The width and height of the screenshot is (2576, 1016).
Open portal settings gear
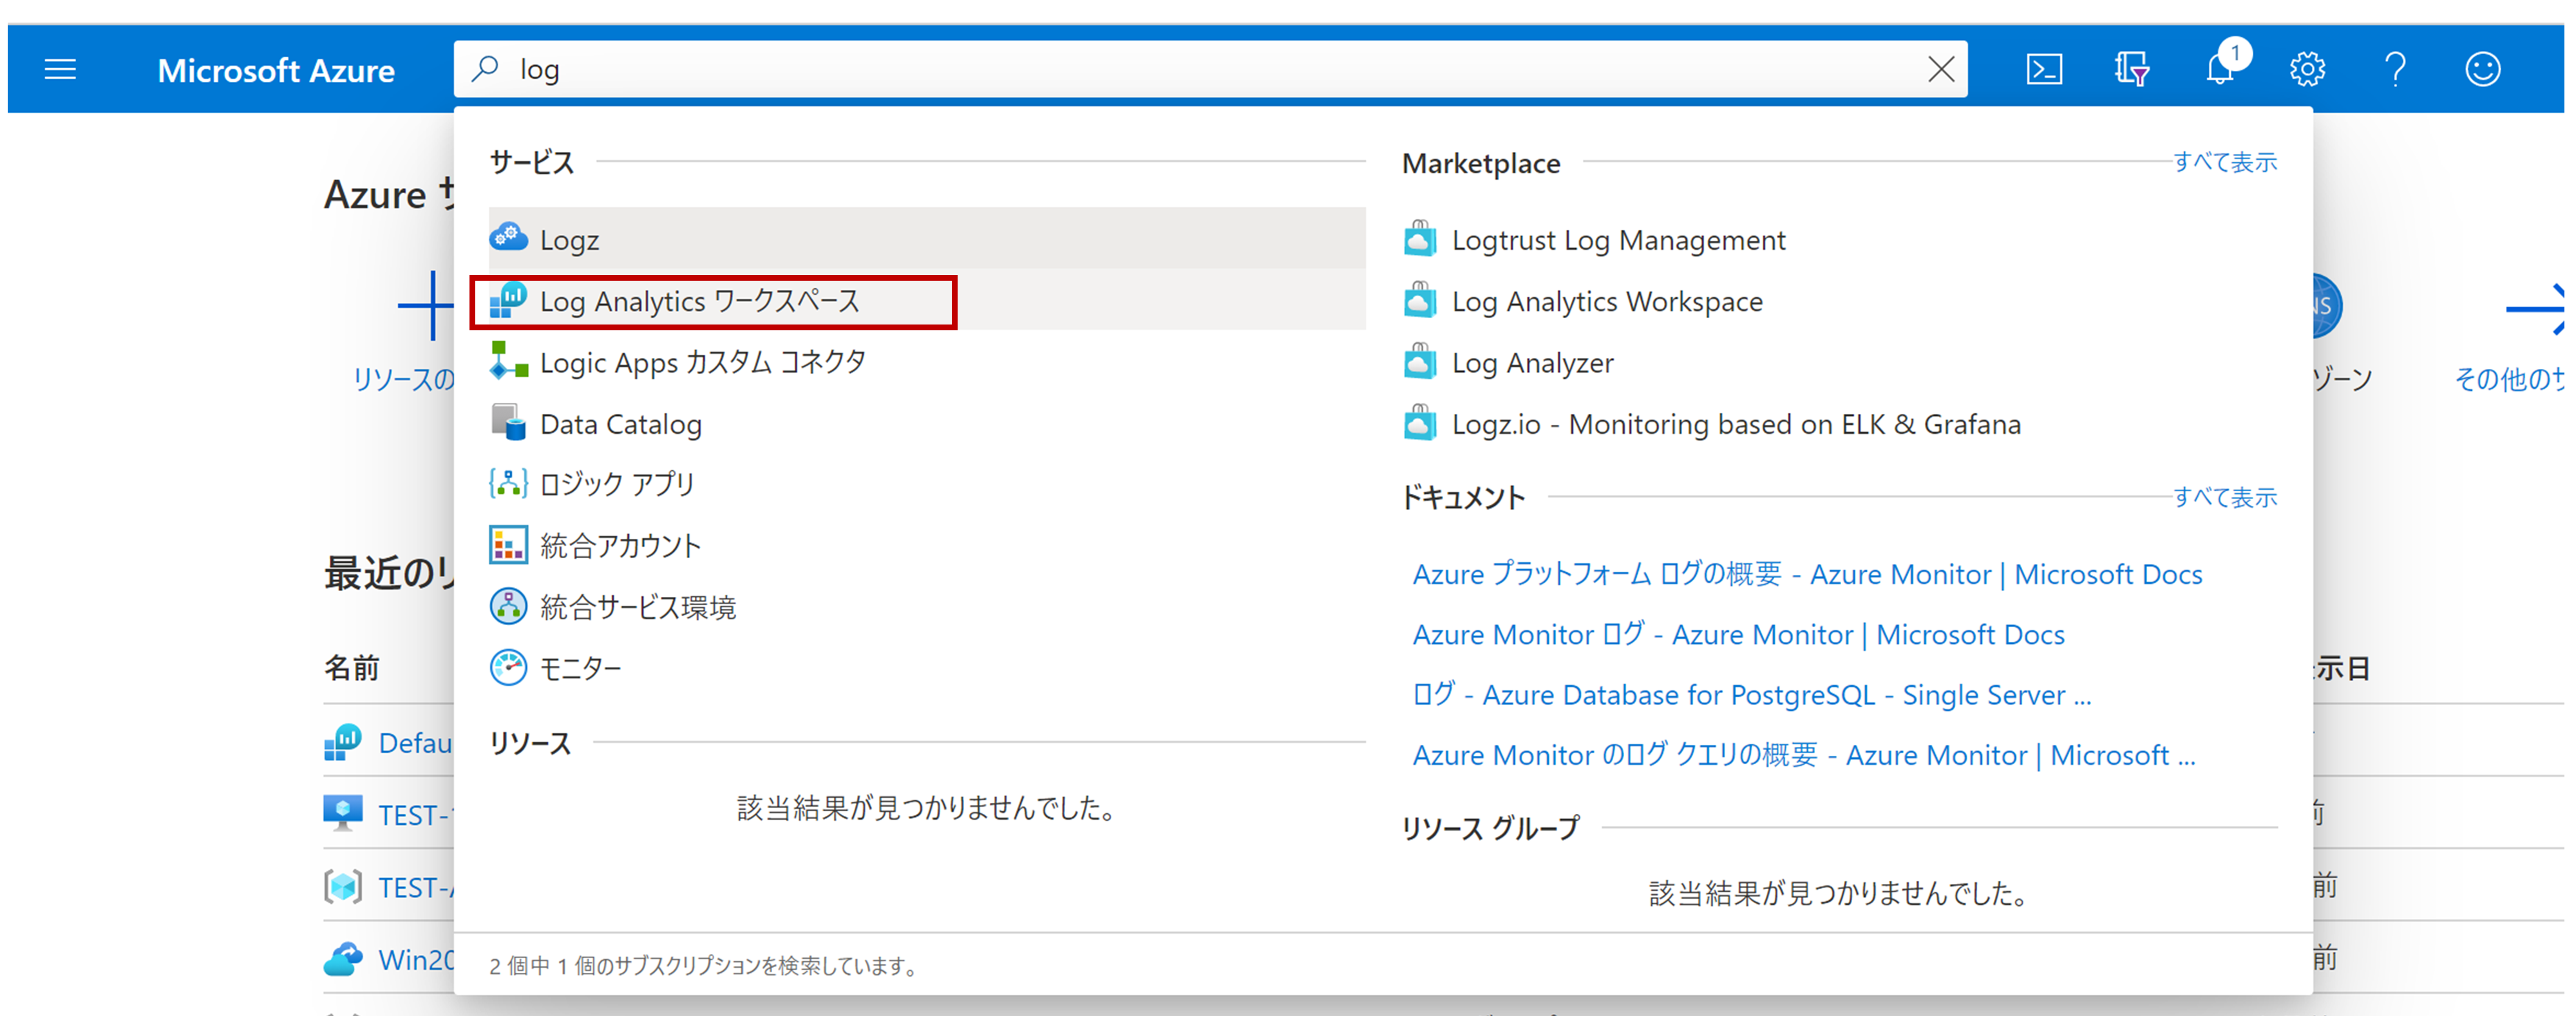(2307, 69)
